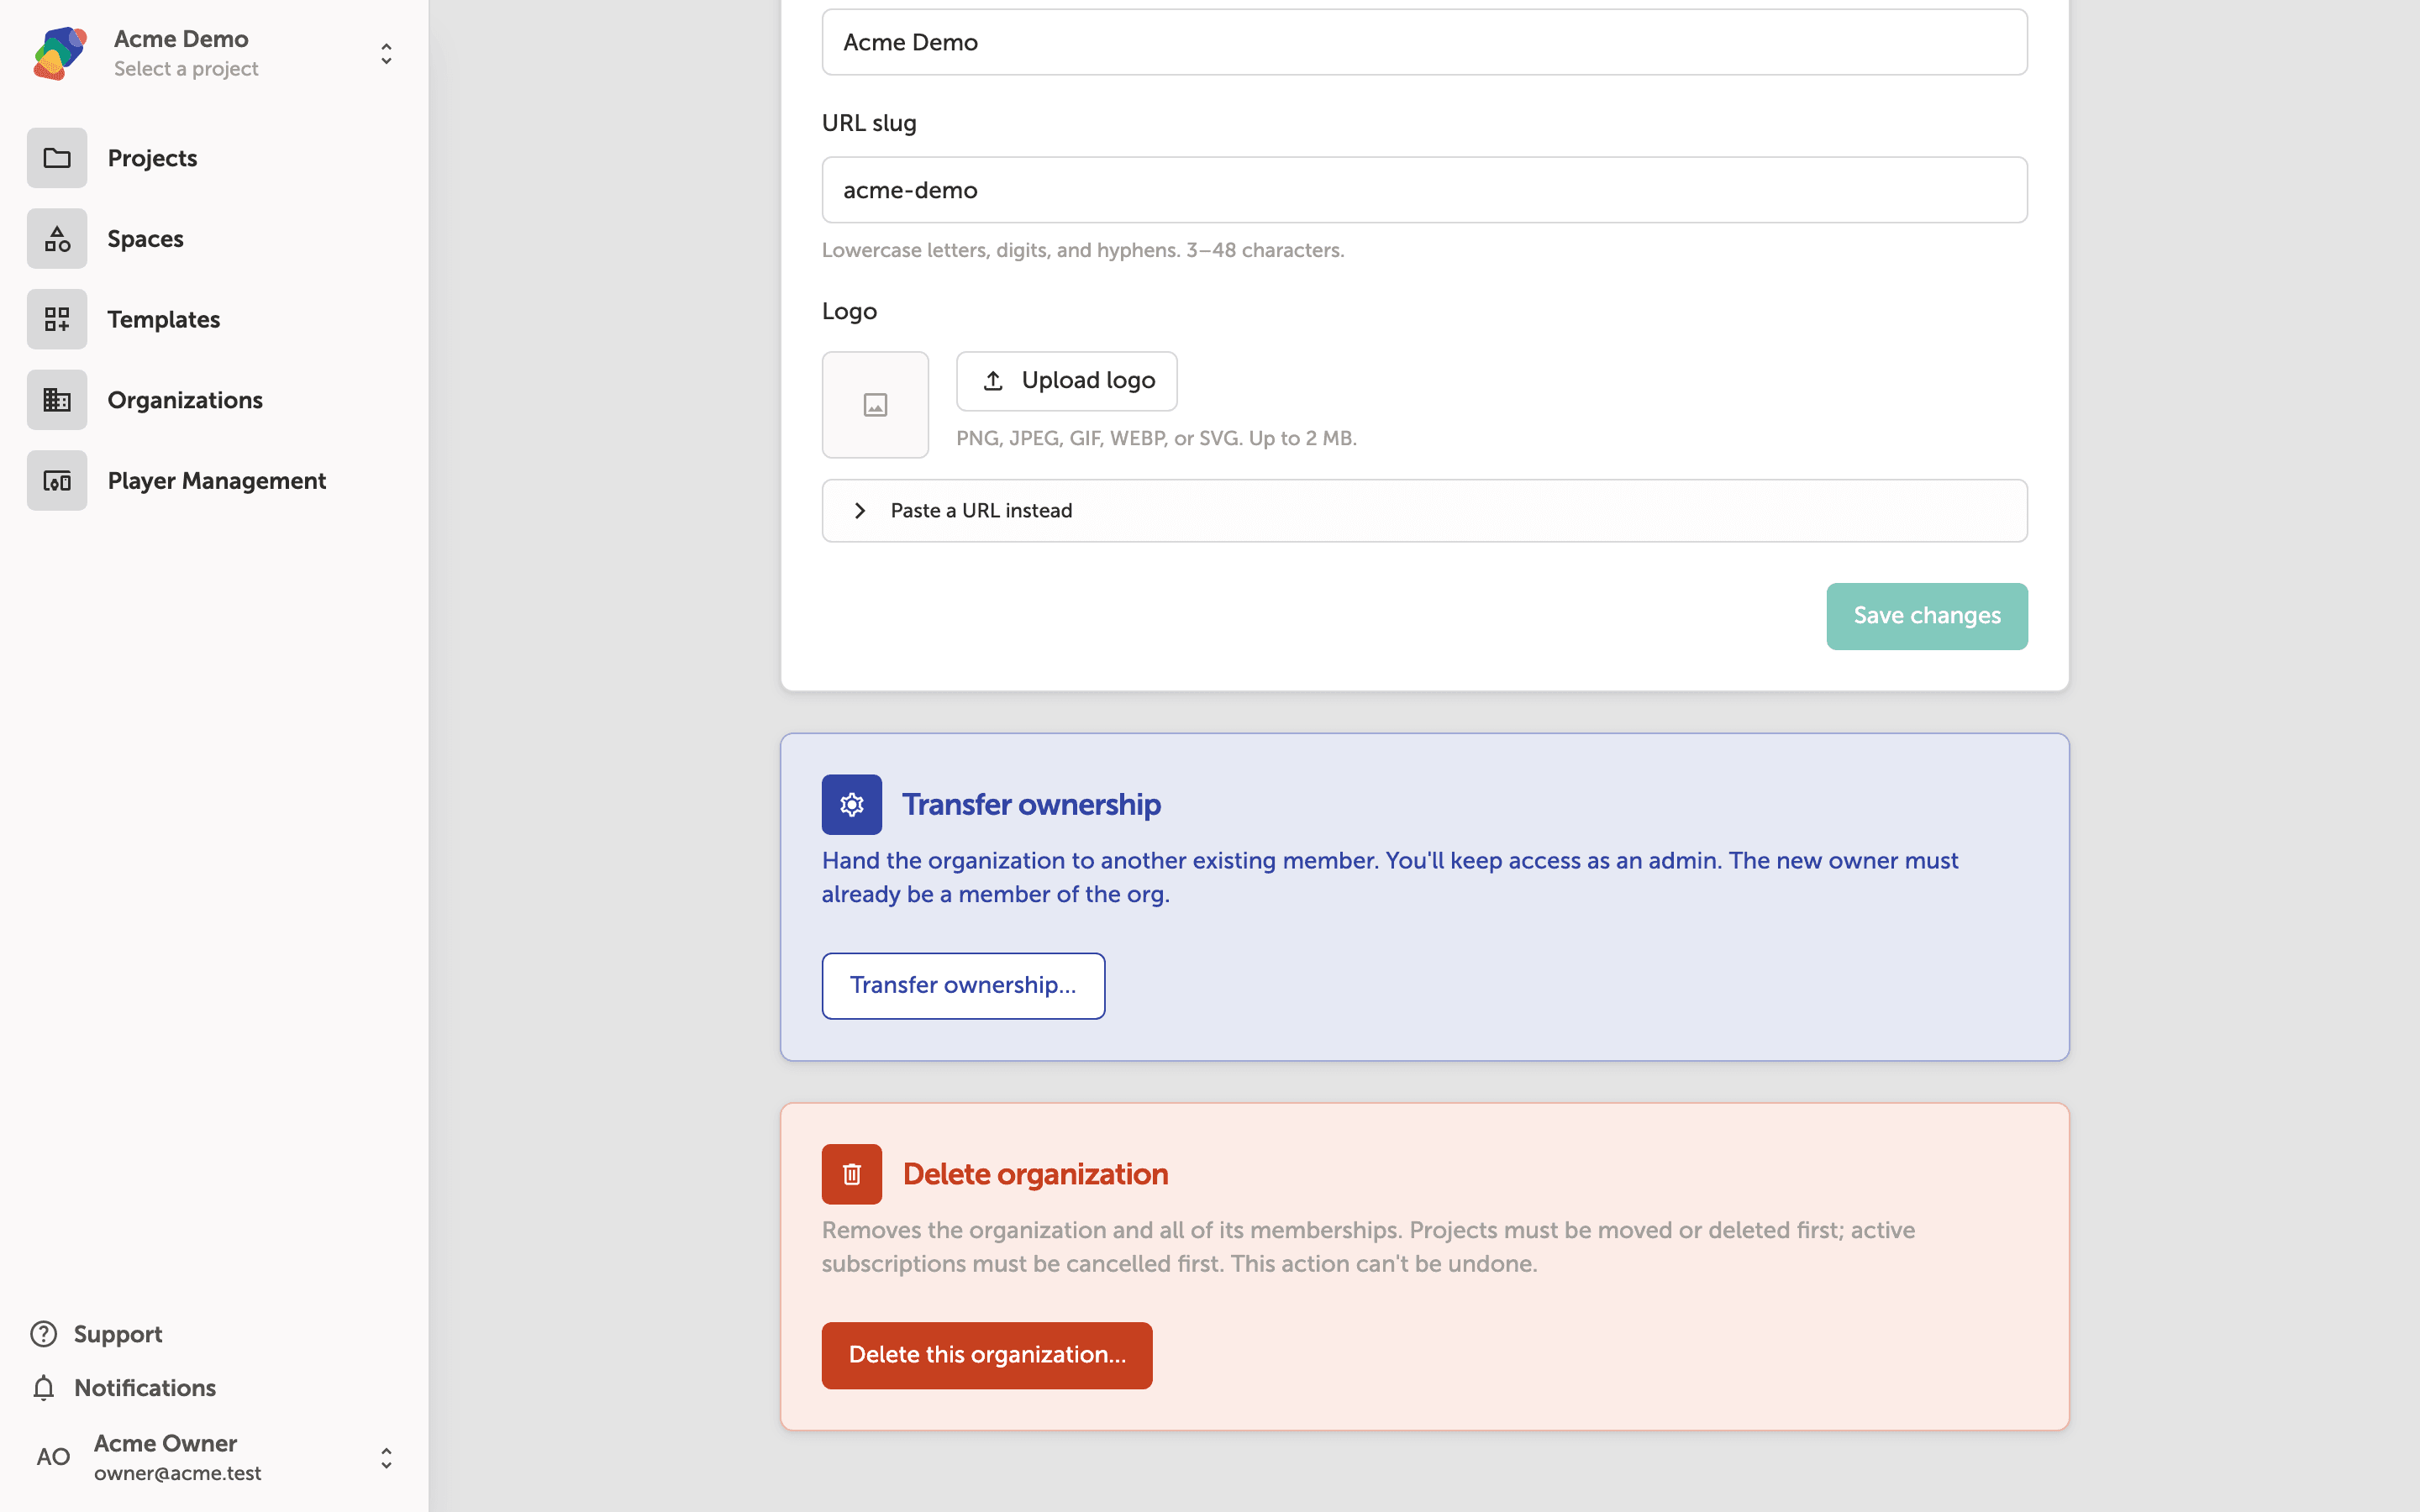Viewport: 2420px width, 1512px height.
Task: Click the upload arrow icon in Upload logo
Action: click(x=993, y=381)
